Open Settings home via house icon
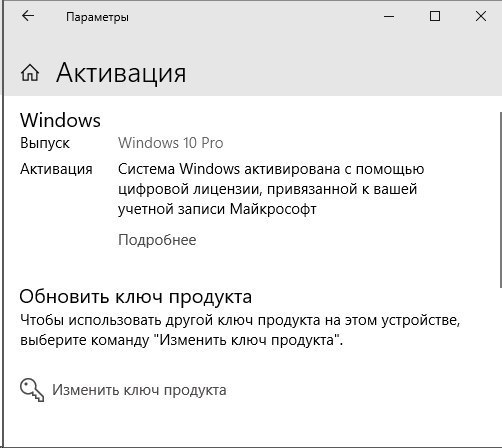 coord(30,73)
